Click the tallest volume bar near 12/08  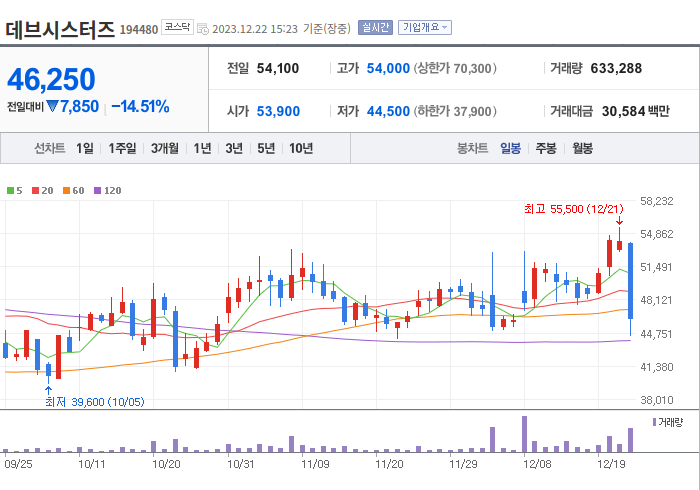tap(525, 434)
